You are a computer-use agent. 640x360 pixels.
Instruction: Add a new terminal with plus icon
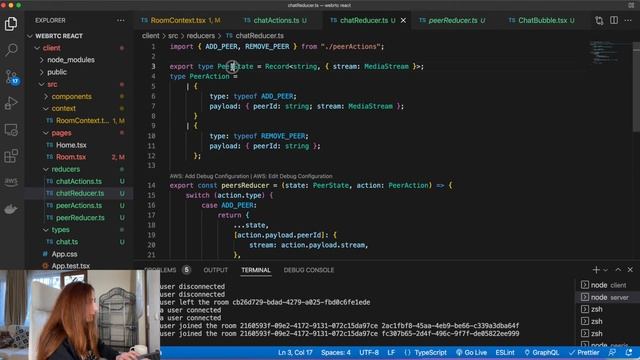(x=596, y=270)
